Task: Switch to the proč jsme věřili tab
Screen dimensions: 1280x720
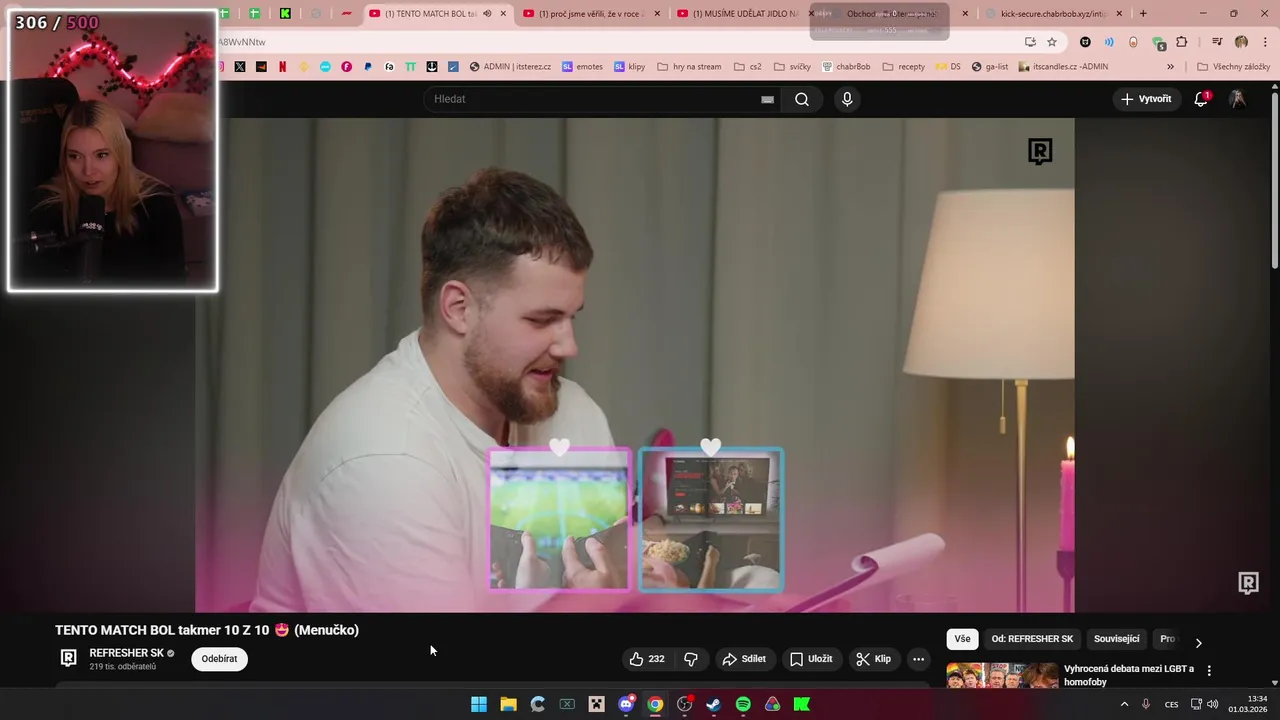Action: click(x=590, y=13)
